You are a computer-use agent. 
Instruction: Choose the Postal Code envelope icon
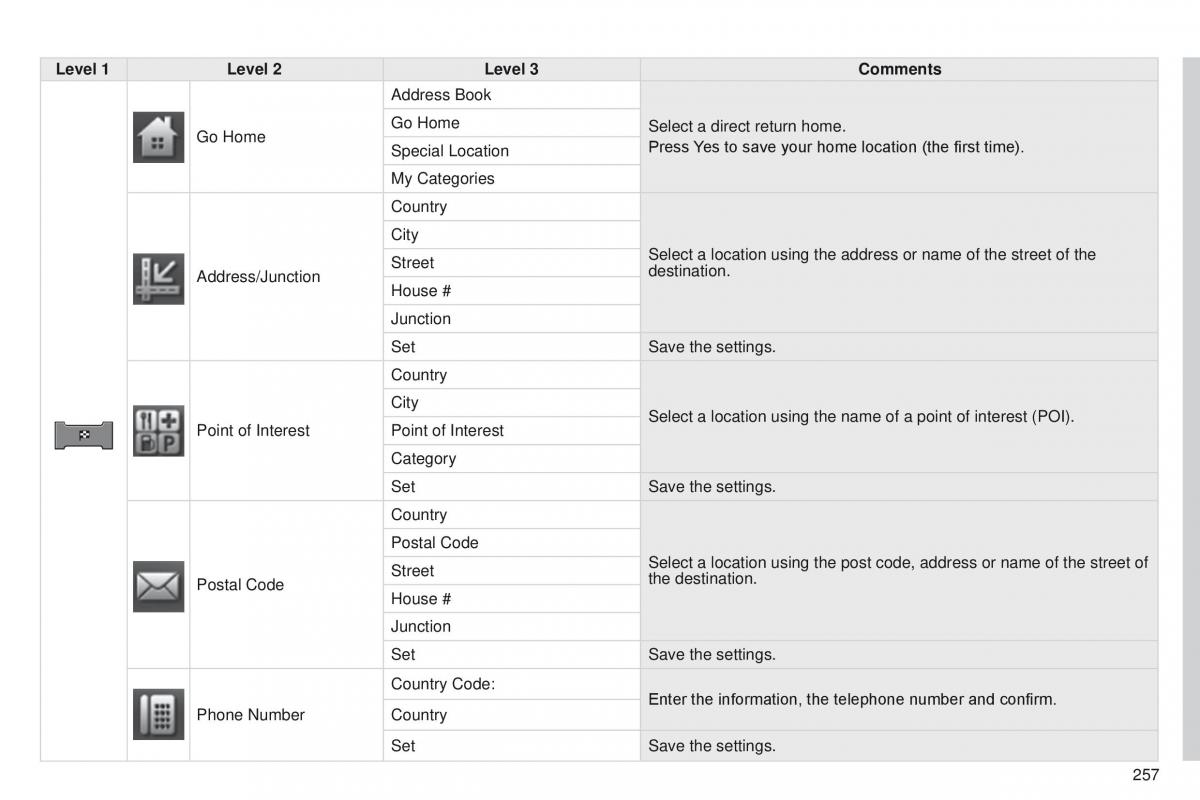[x=159, y=586]
